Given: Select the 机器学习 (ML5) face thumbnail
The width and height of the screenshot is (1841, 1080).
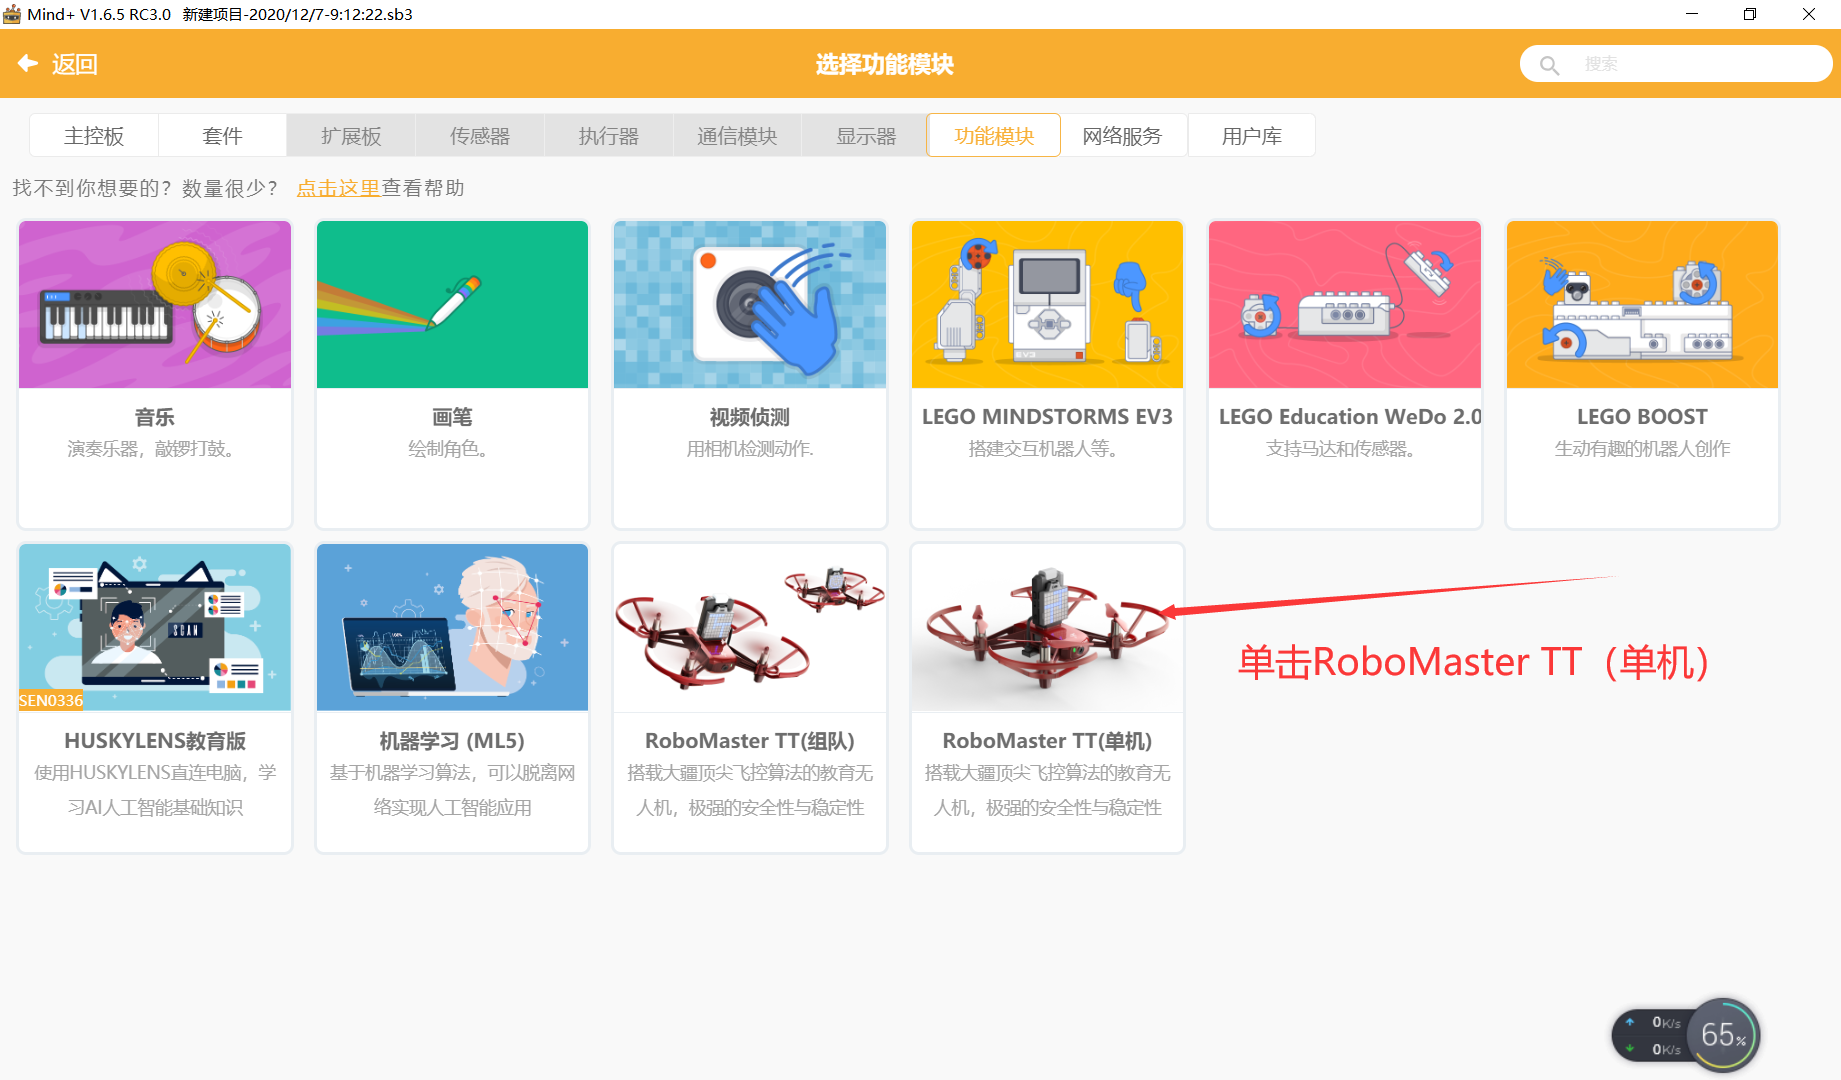Looking at the screenshot, I should 452,627.
